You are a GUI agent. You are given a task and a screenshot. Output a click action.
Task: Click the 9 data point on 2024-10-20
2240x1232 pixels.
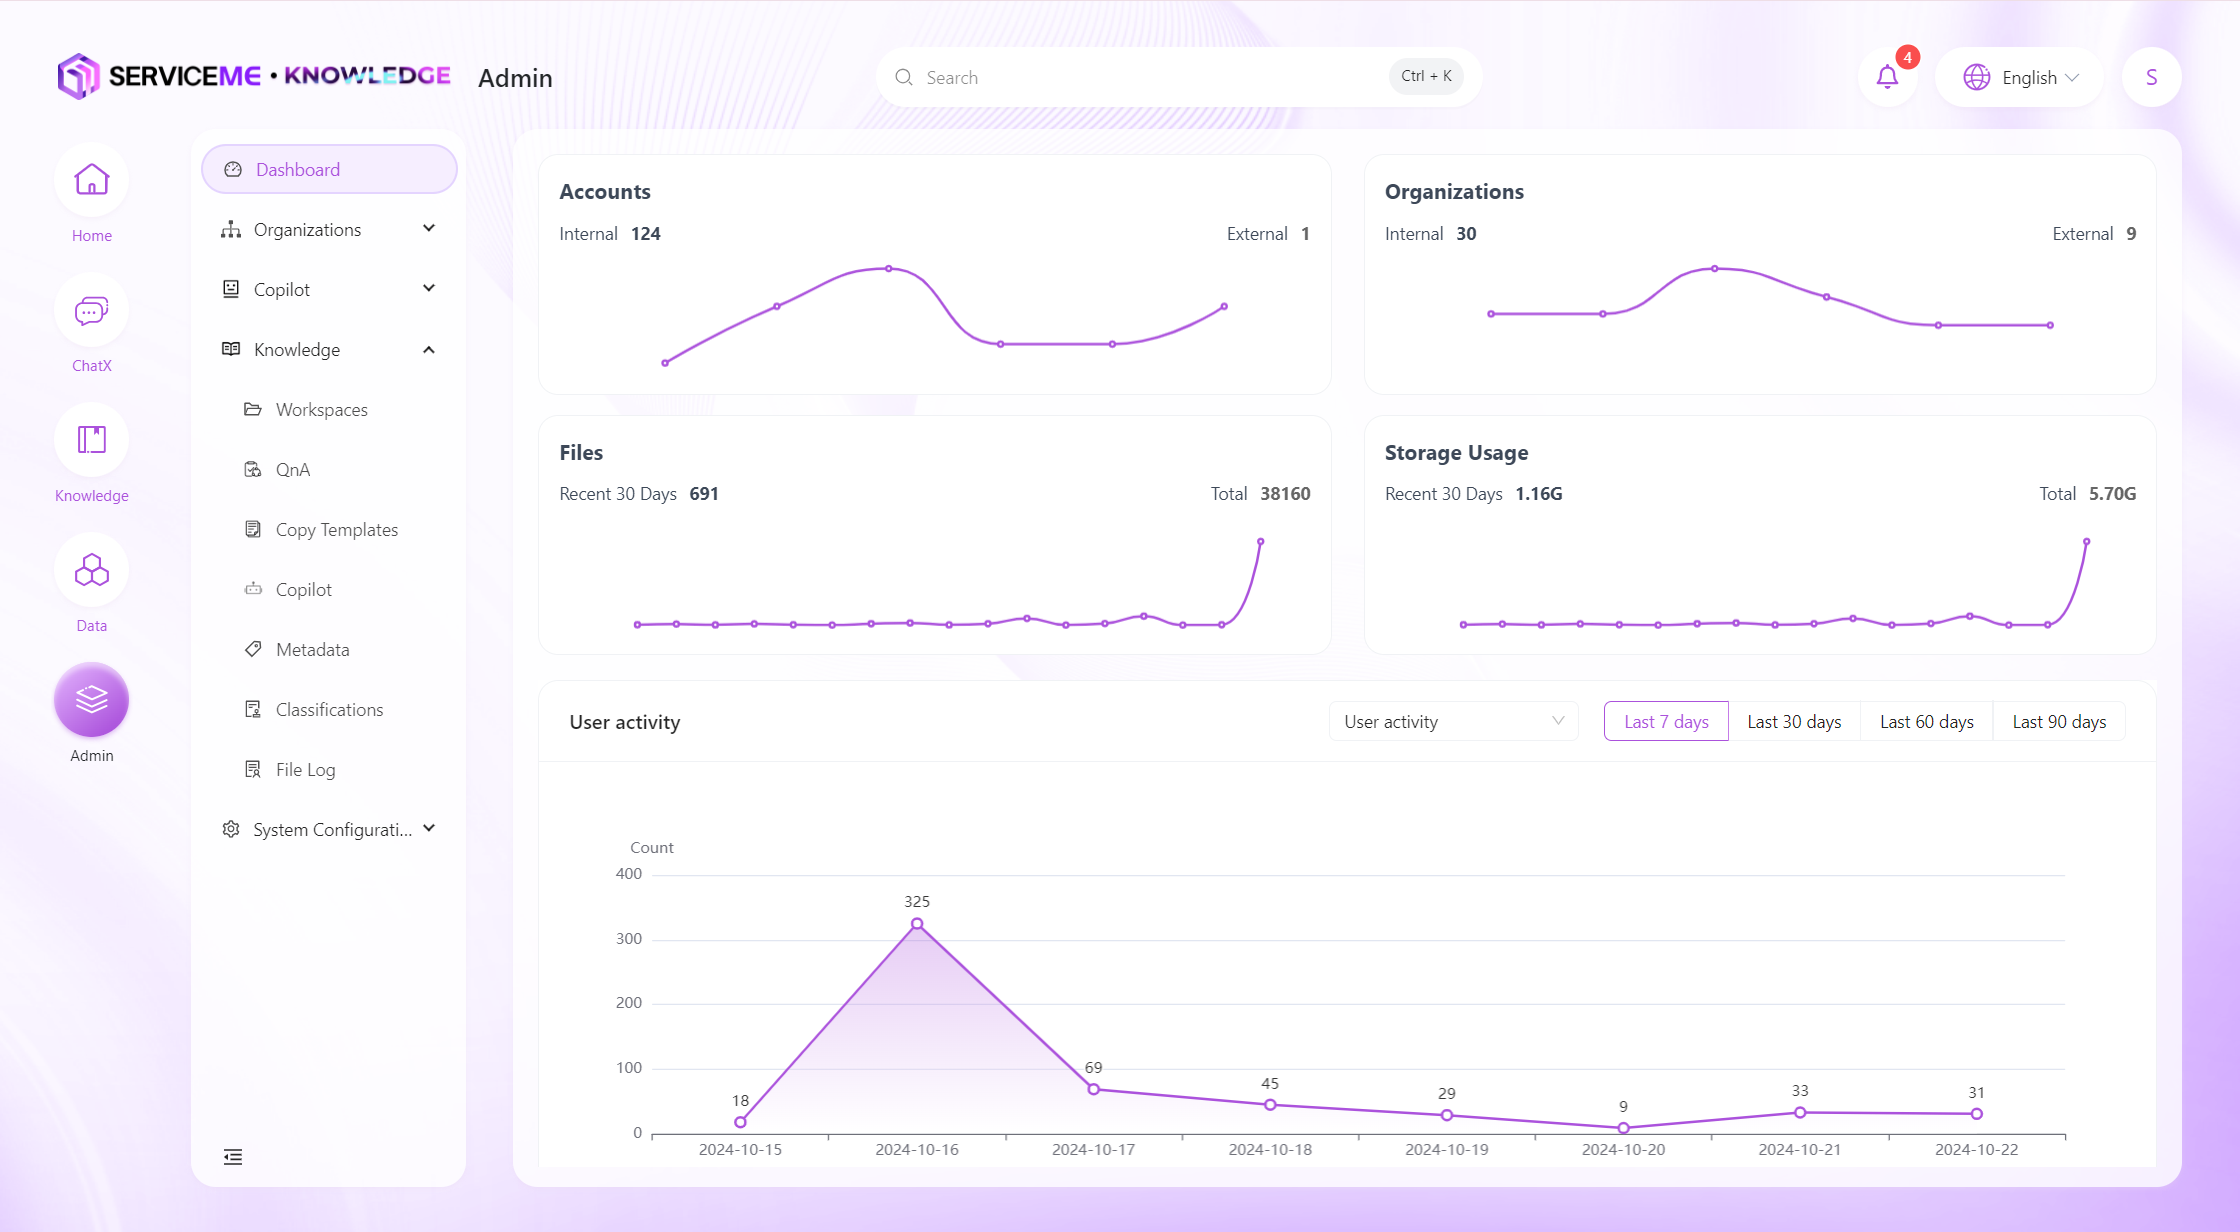[1623, 1128]
